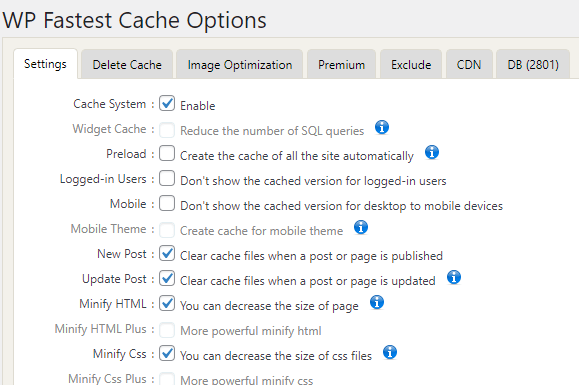Click 'More powerful minify html' text
Screen dimensions: 579x385
pyautogui.click(x=251, y=331)
